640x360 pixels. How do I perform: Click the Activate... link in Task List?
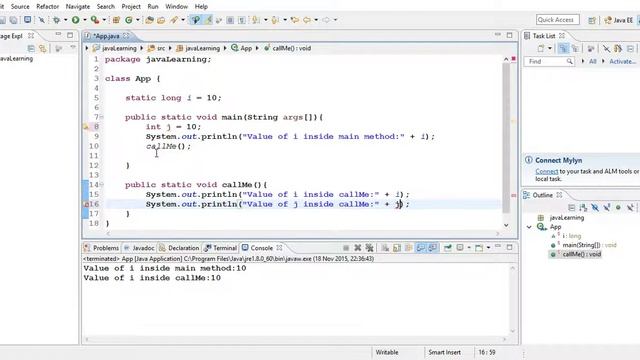point(623,61)
